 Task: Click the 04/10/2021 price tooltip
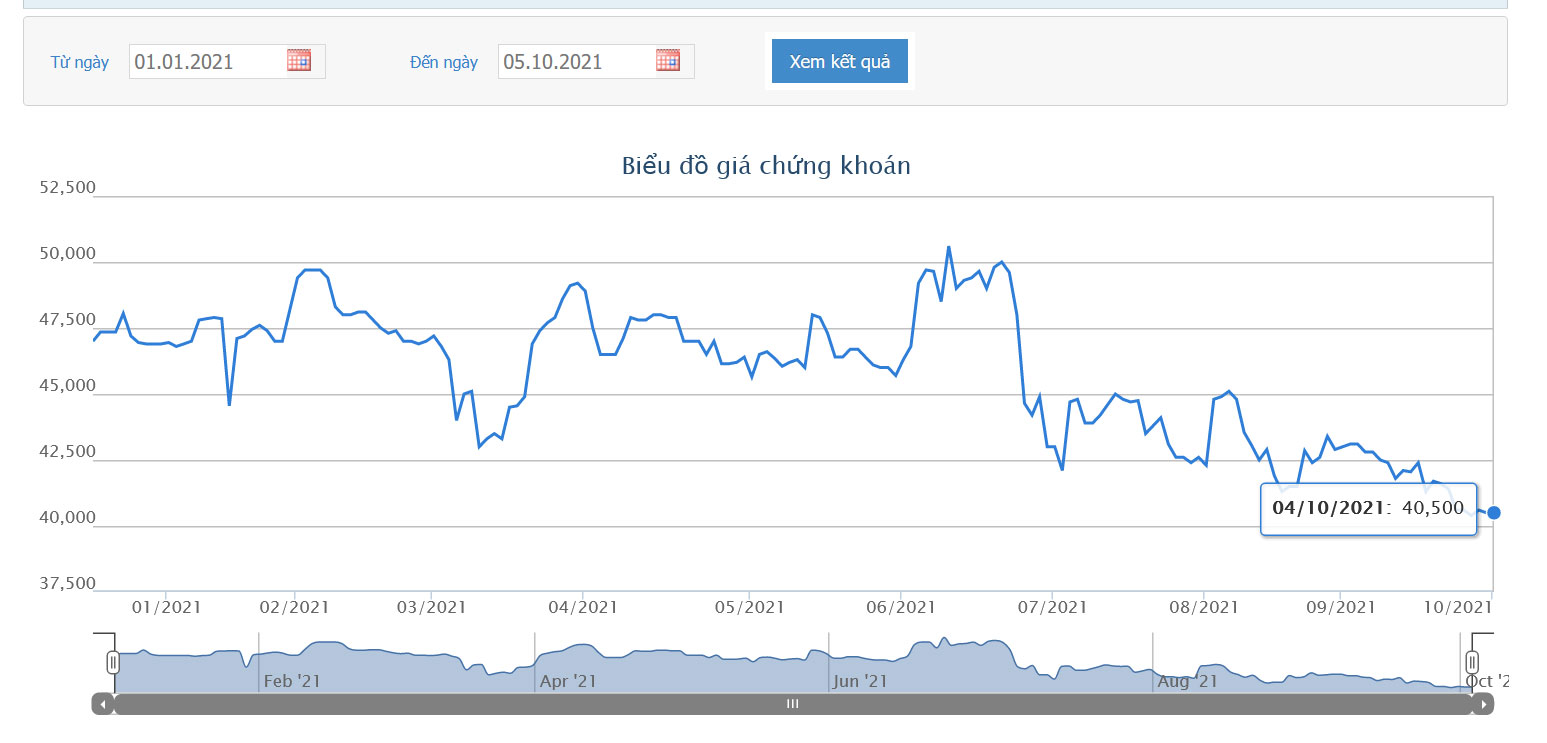(1369, 508)
